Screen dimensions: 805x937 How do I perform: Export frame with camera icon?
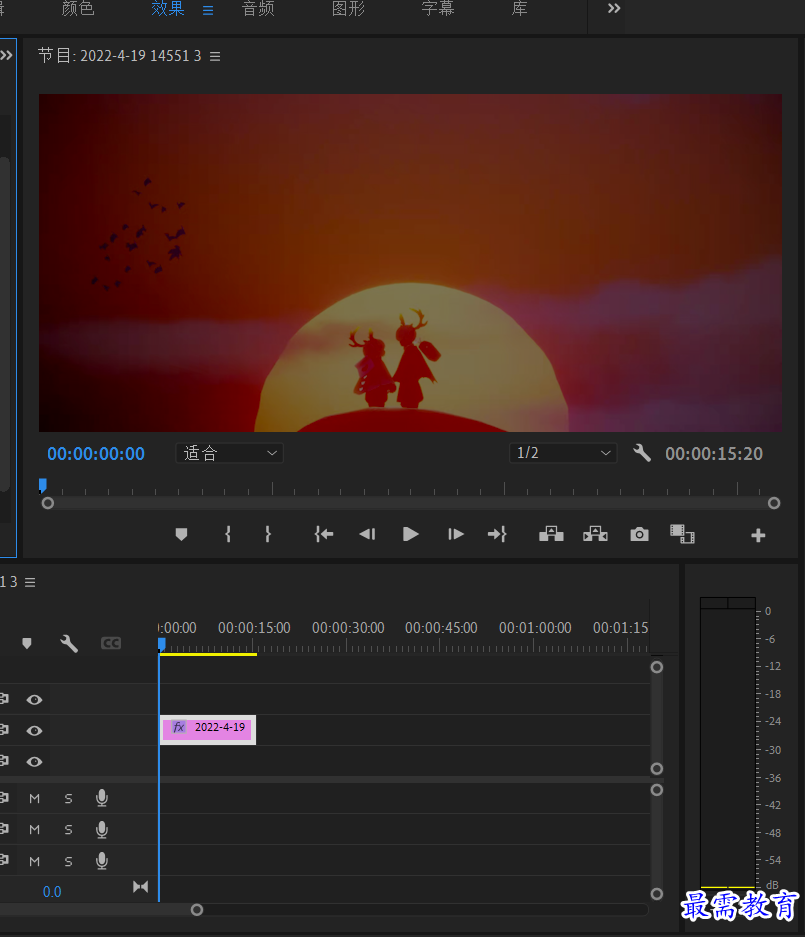click(x=639, y=534)
